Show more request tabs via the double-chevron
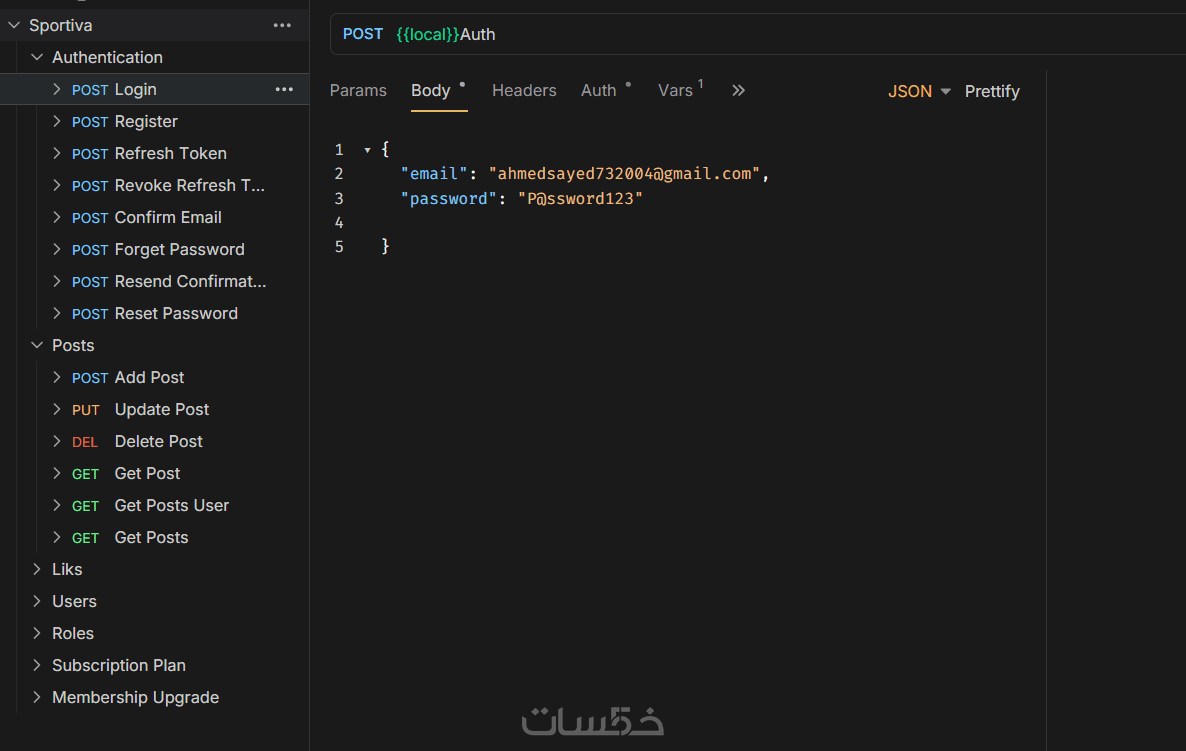The height and width of the screenshot is (751, 1186). tap(738, 90)
